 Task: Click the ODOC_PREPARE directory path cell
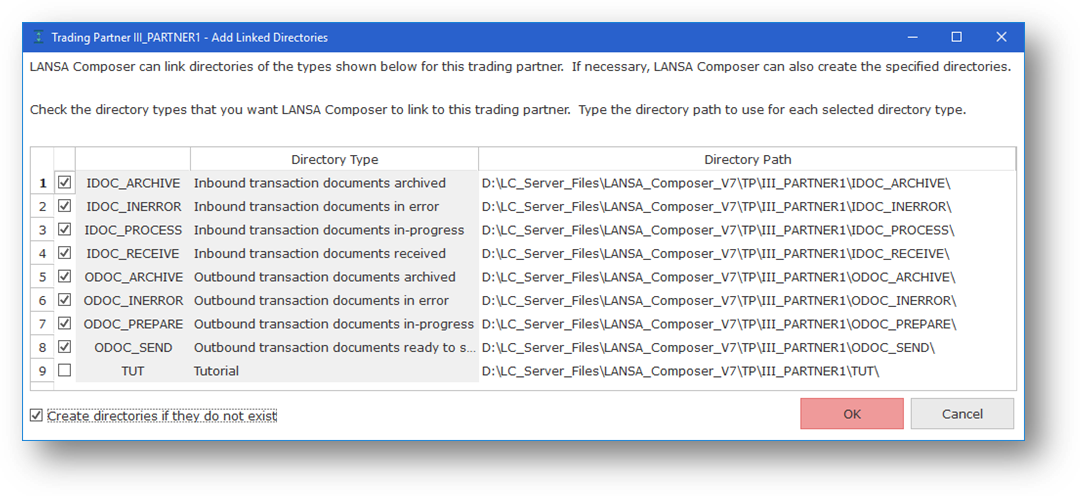(719, 324)
